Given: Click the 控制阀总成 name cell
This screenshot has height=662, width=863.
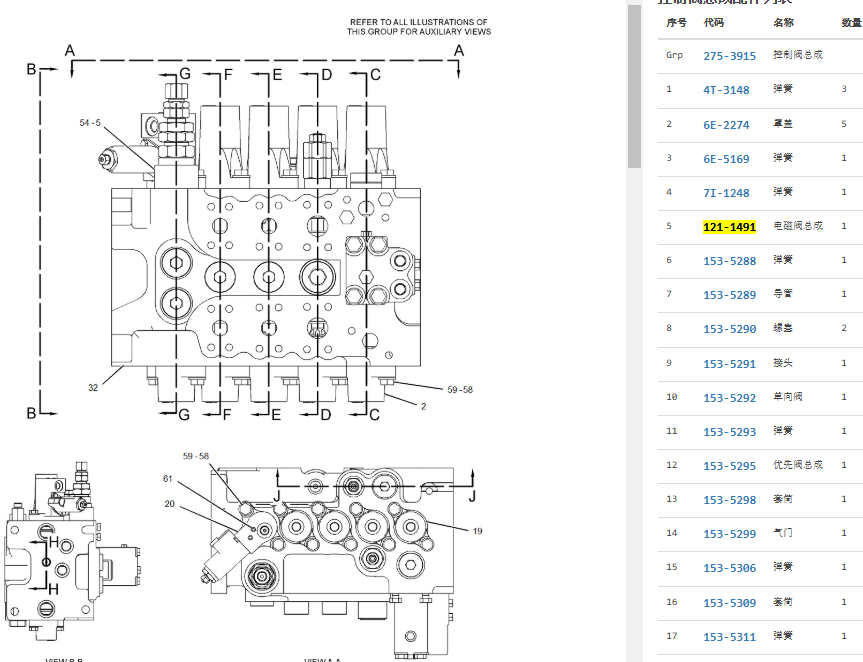Looking at the screenshot, I should pyautogui.click(x=798, y=55).
